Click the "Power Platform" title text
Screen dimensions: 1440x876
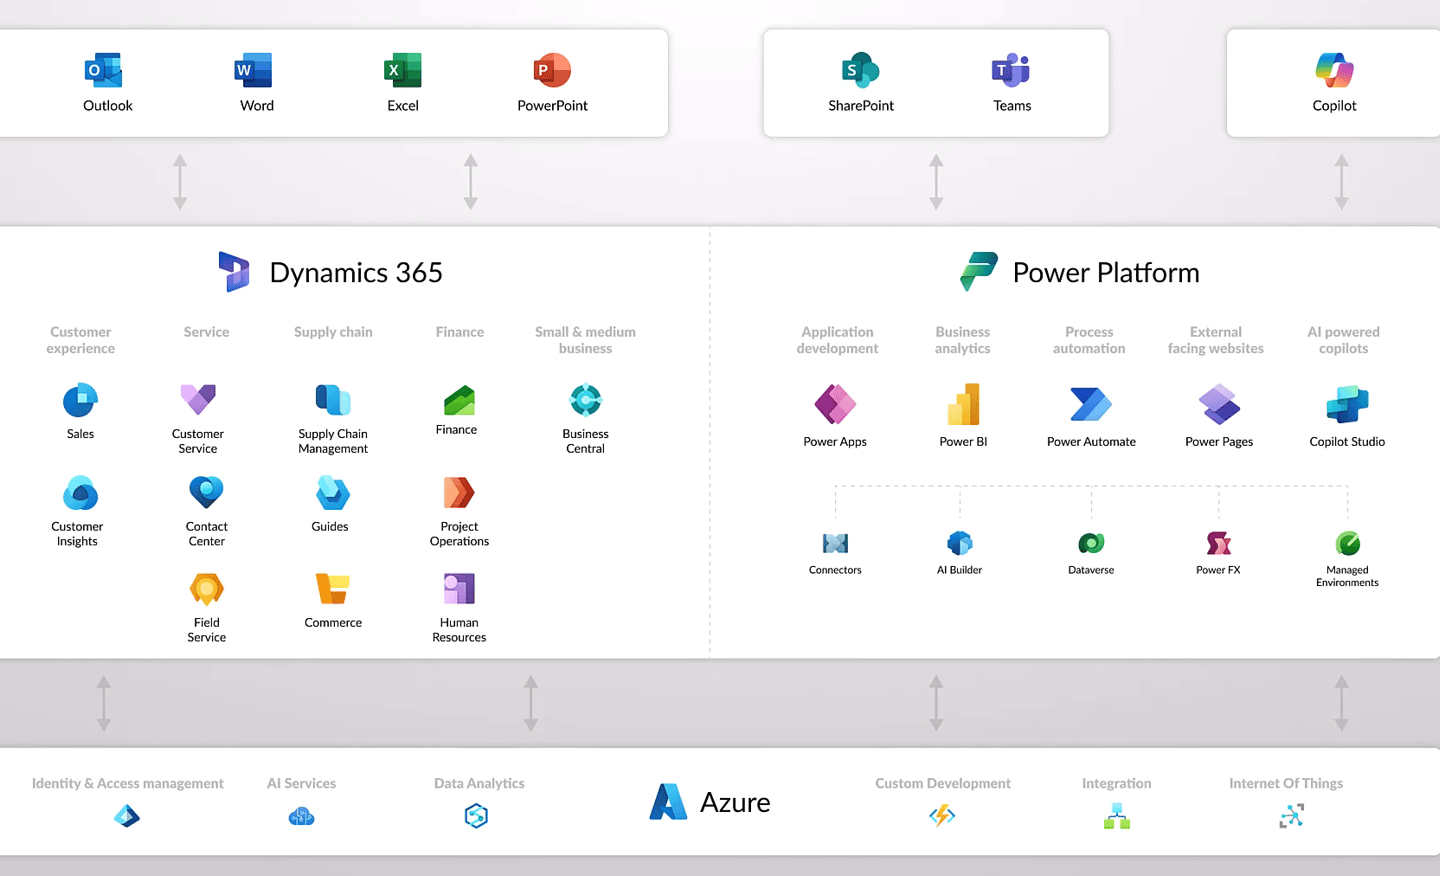point(1106,273)
